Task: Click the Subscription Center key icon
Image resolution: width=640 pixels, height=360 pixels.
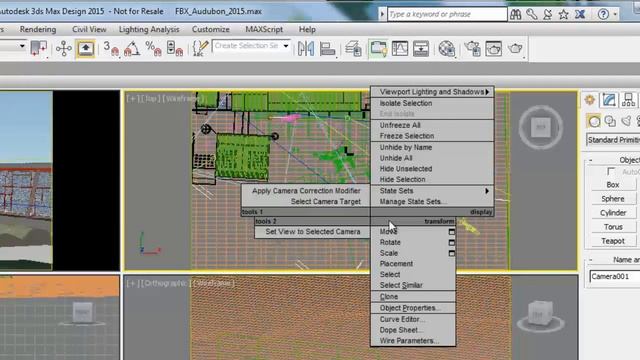Action: point(531,14)
